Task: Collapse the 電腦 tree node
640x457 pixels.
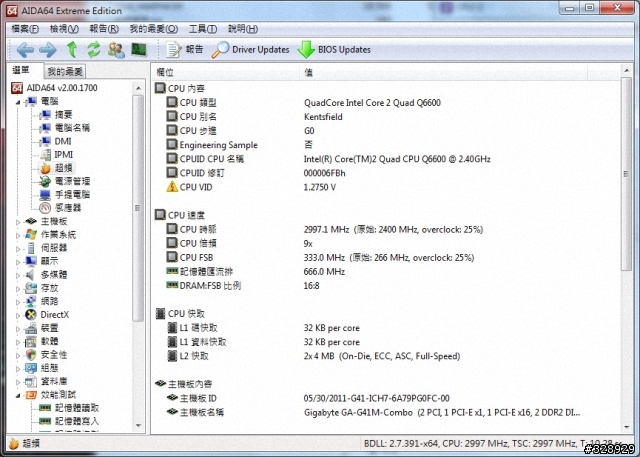Action: (x=18, y=102)
